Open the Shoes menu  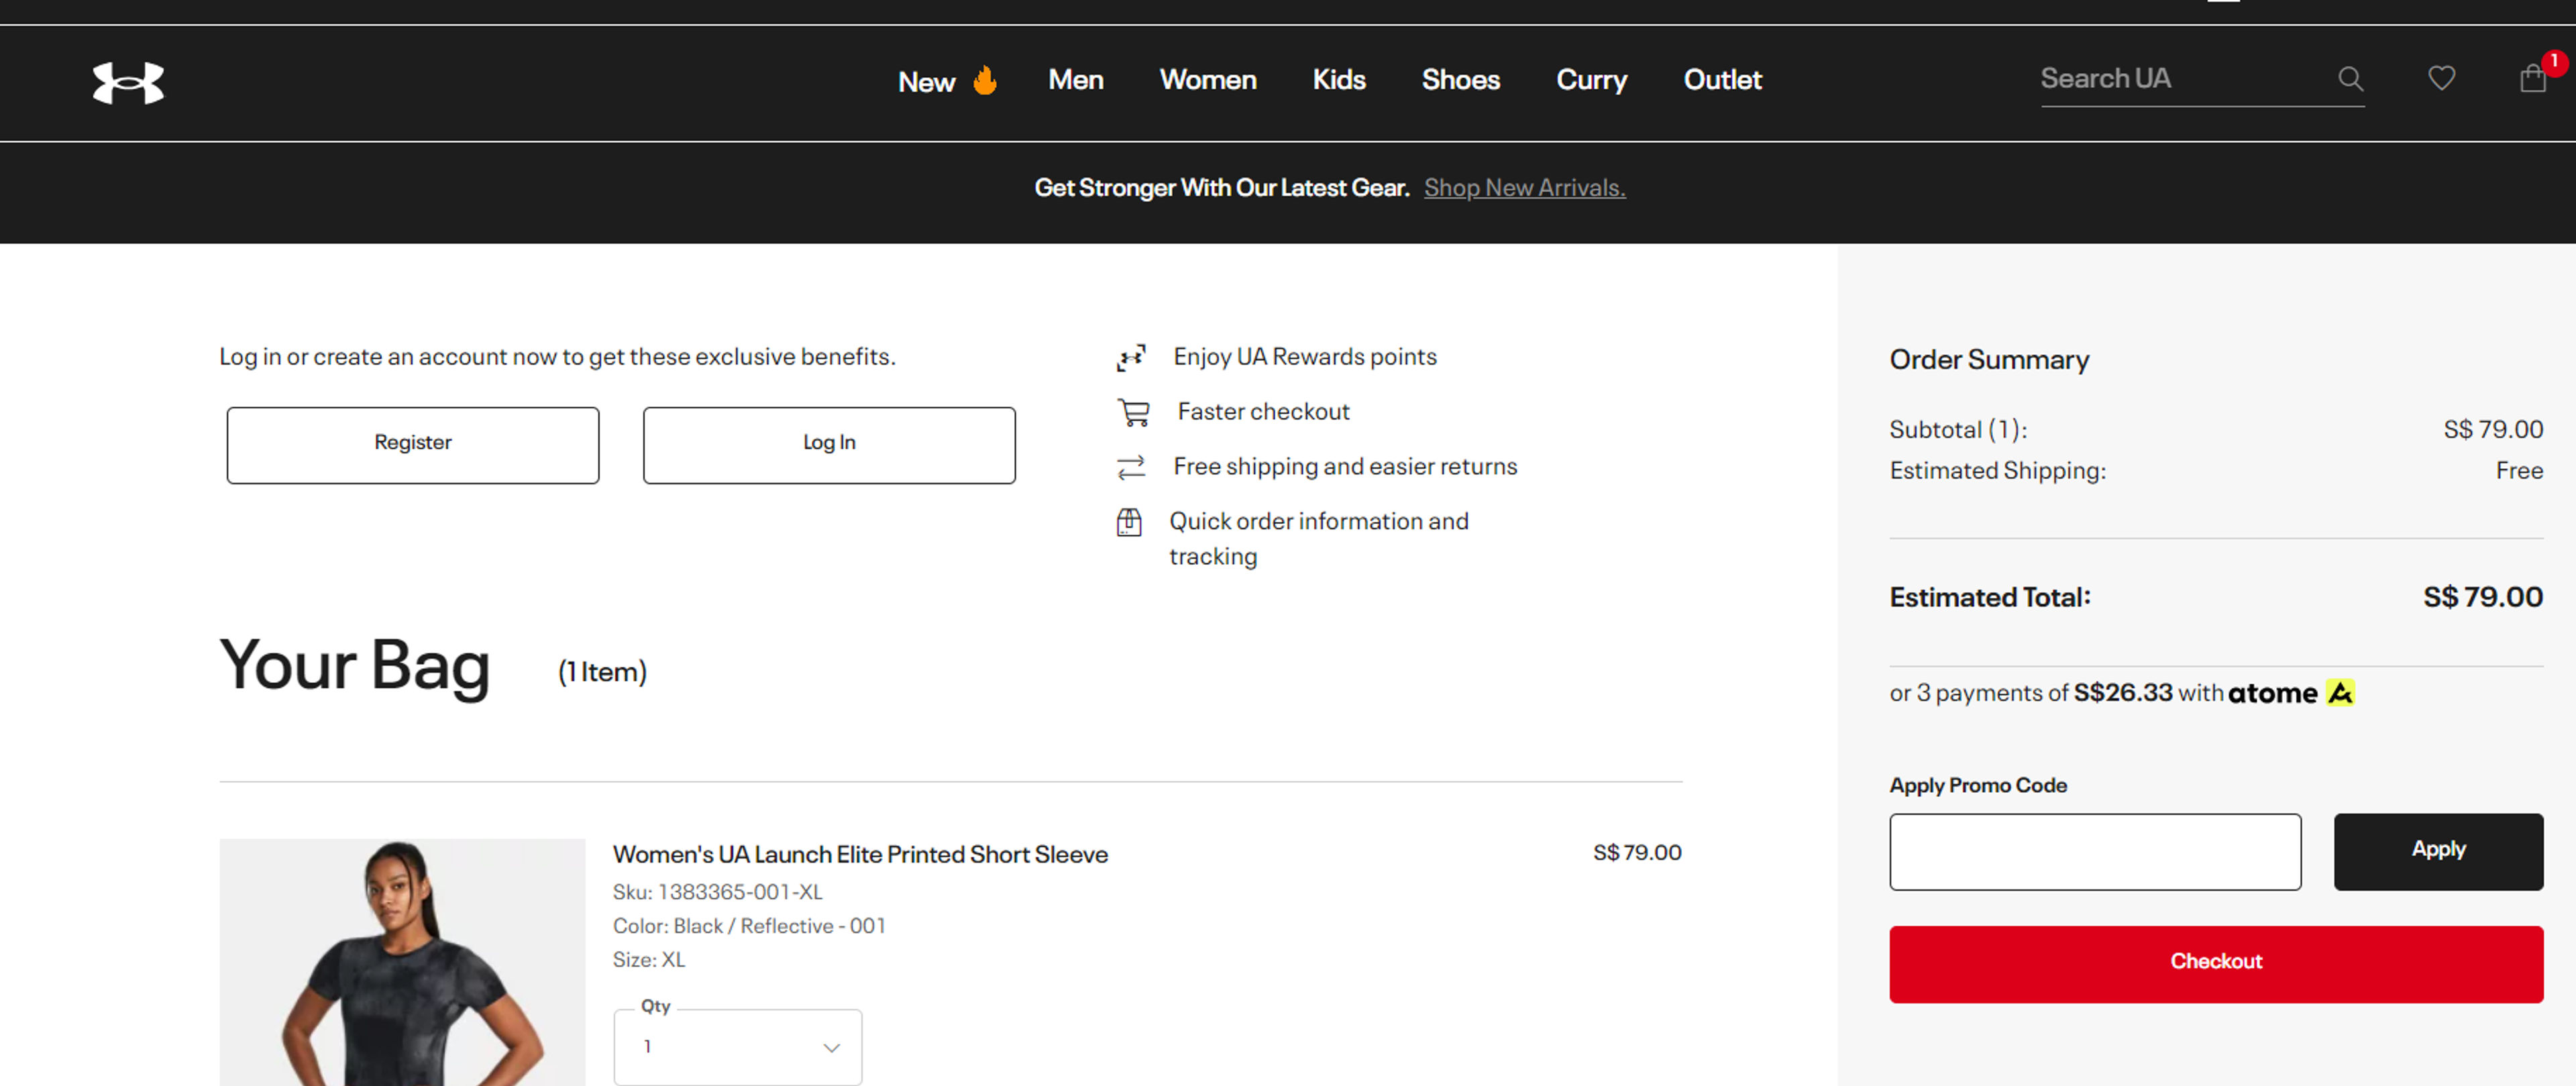coord(1461,79)
